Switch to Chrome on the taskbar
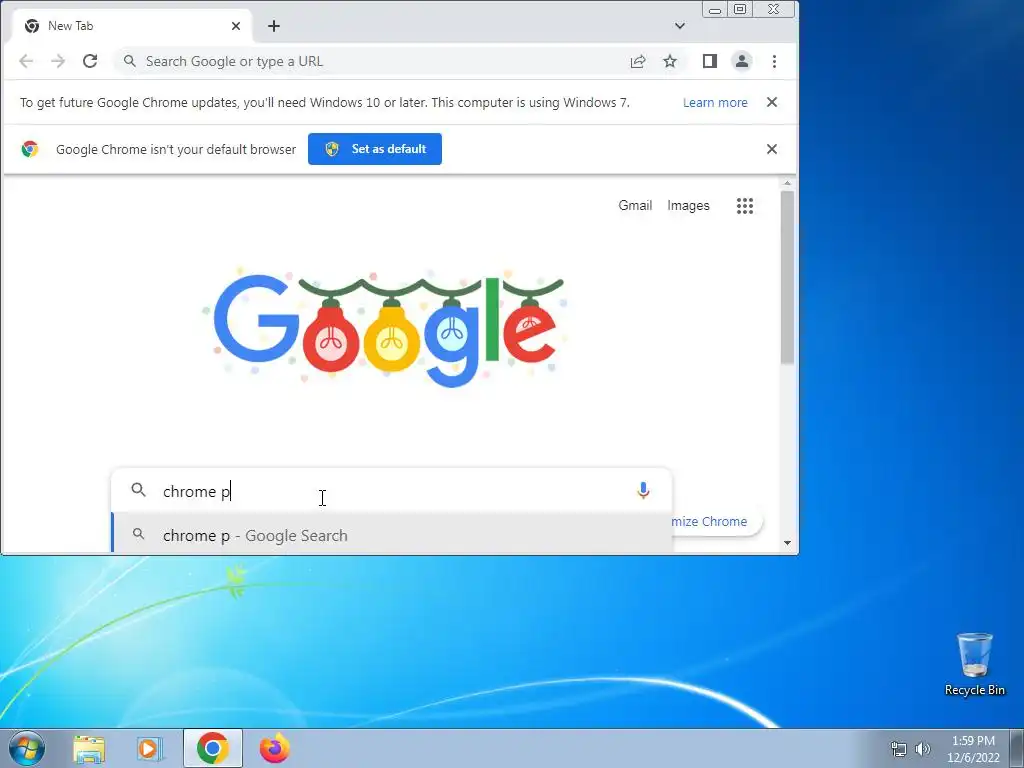The image size is (1024, 768). click(x=212, y=748)
